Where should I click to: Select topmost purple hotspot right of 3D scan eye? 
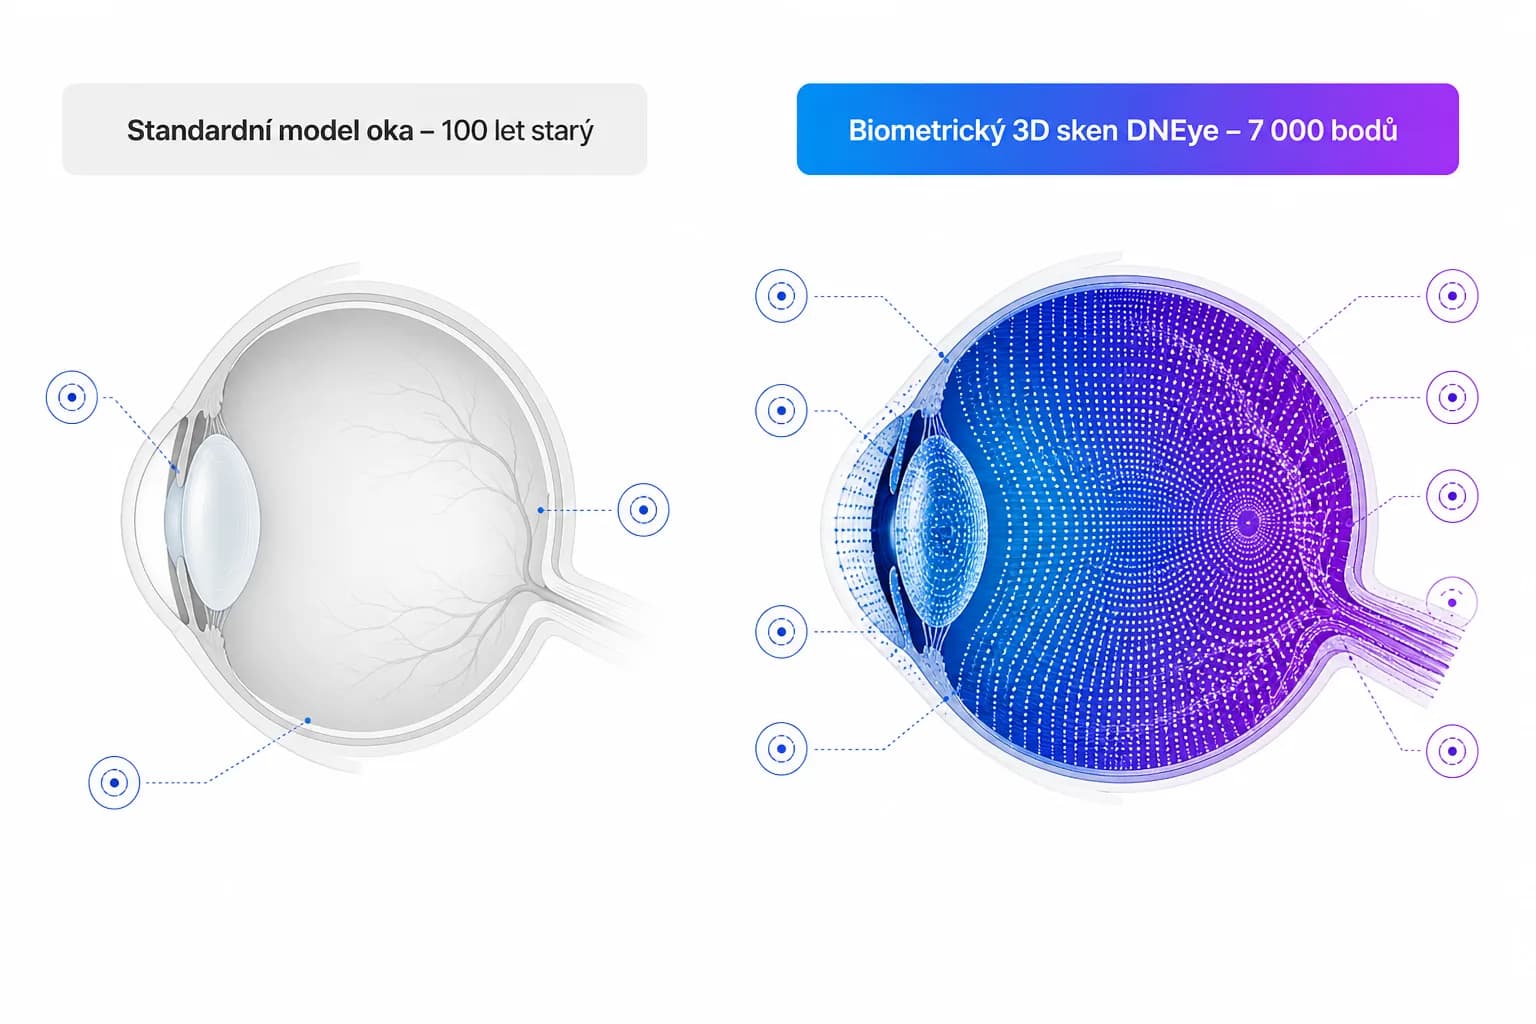coord(1452,296)
